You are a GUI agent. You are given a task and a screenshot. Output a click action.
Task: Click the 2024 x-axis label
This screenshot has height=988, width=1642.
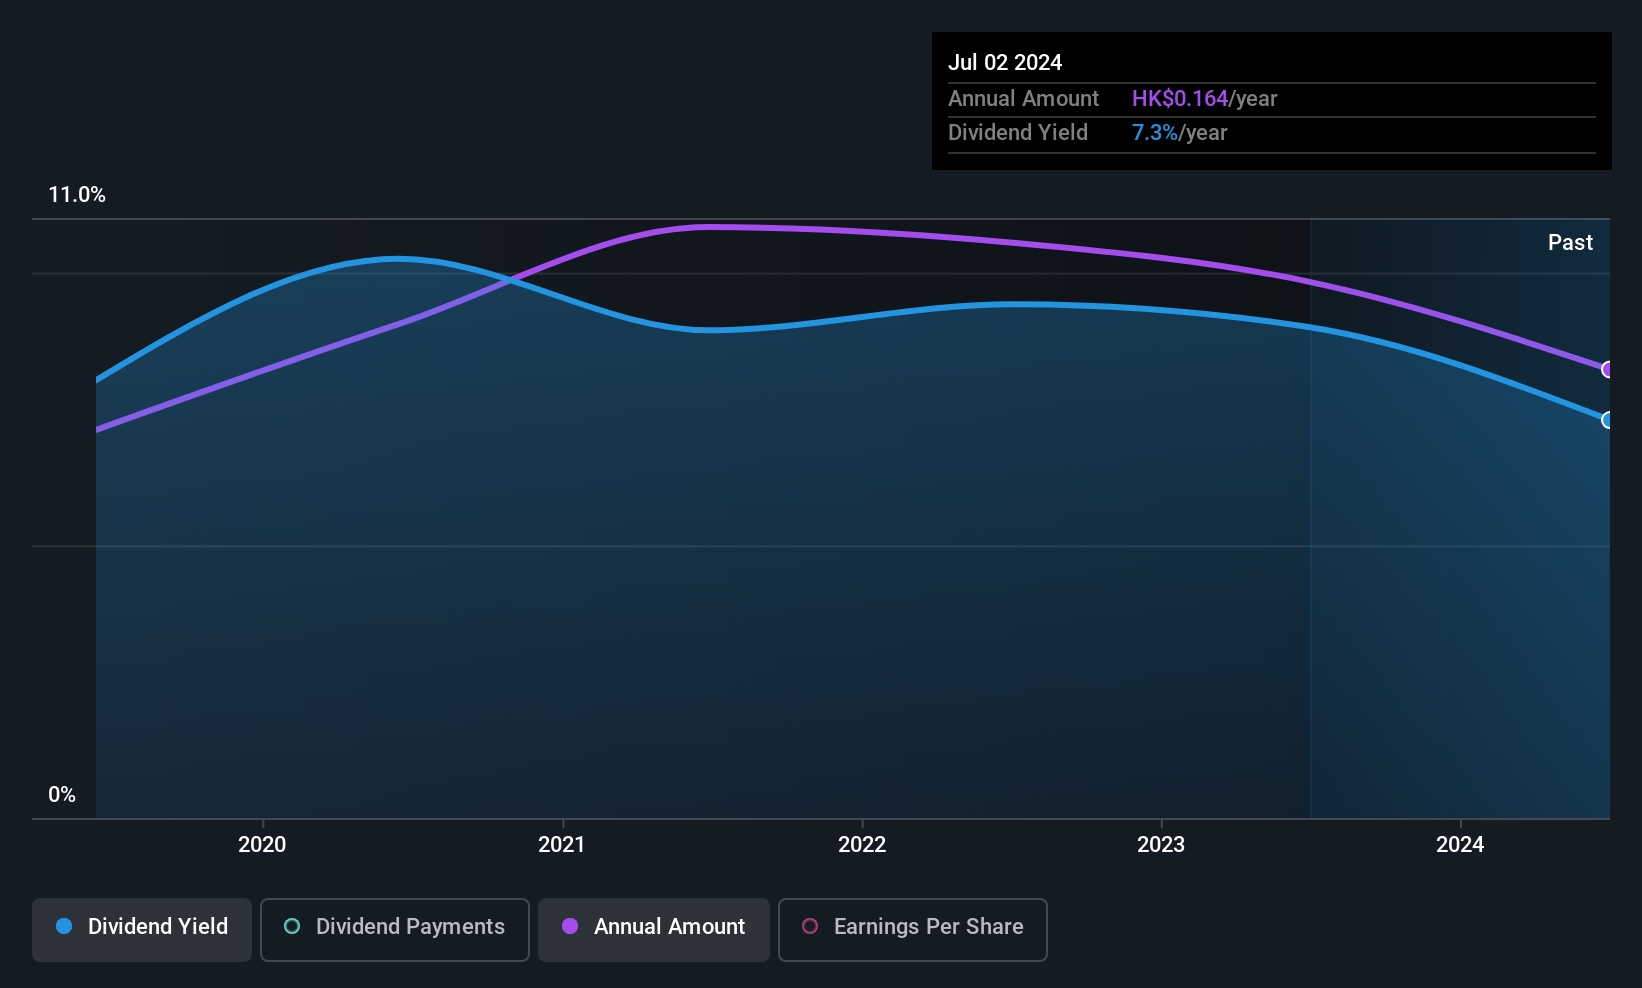(1460, 845)
